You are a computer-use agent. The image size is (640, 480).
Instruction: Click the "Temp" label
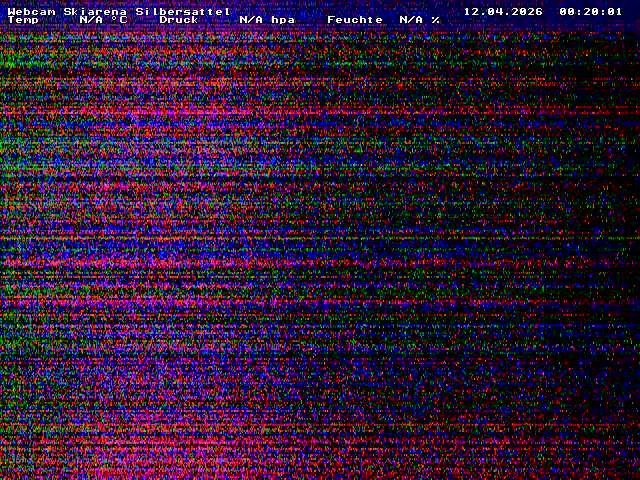[x=23, y=20]
